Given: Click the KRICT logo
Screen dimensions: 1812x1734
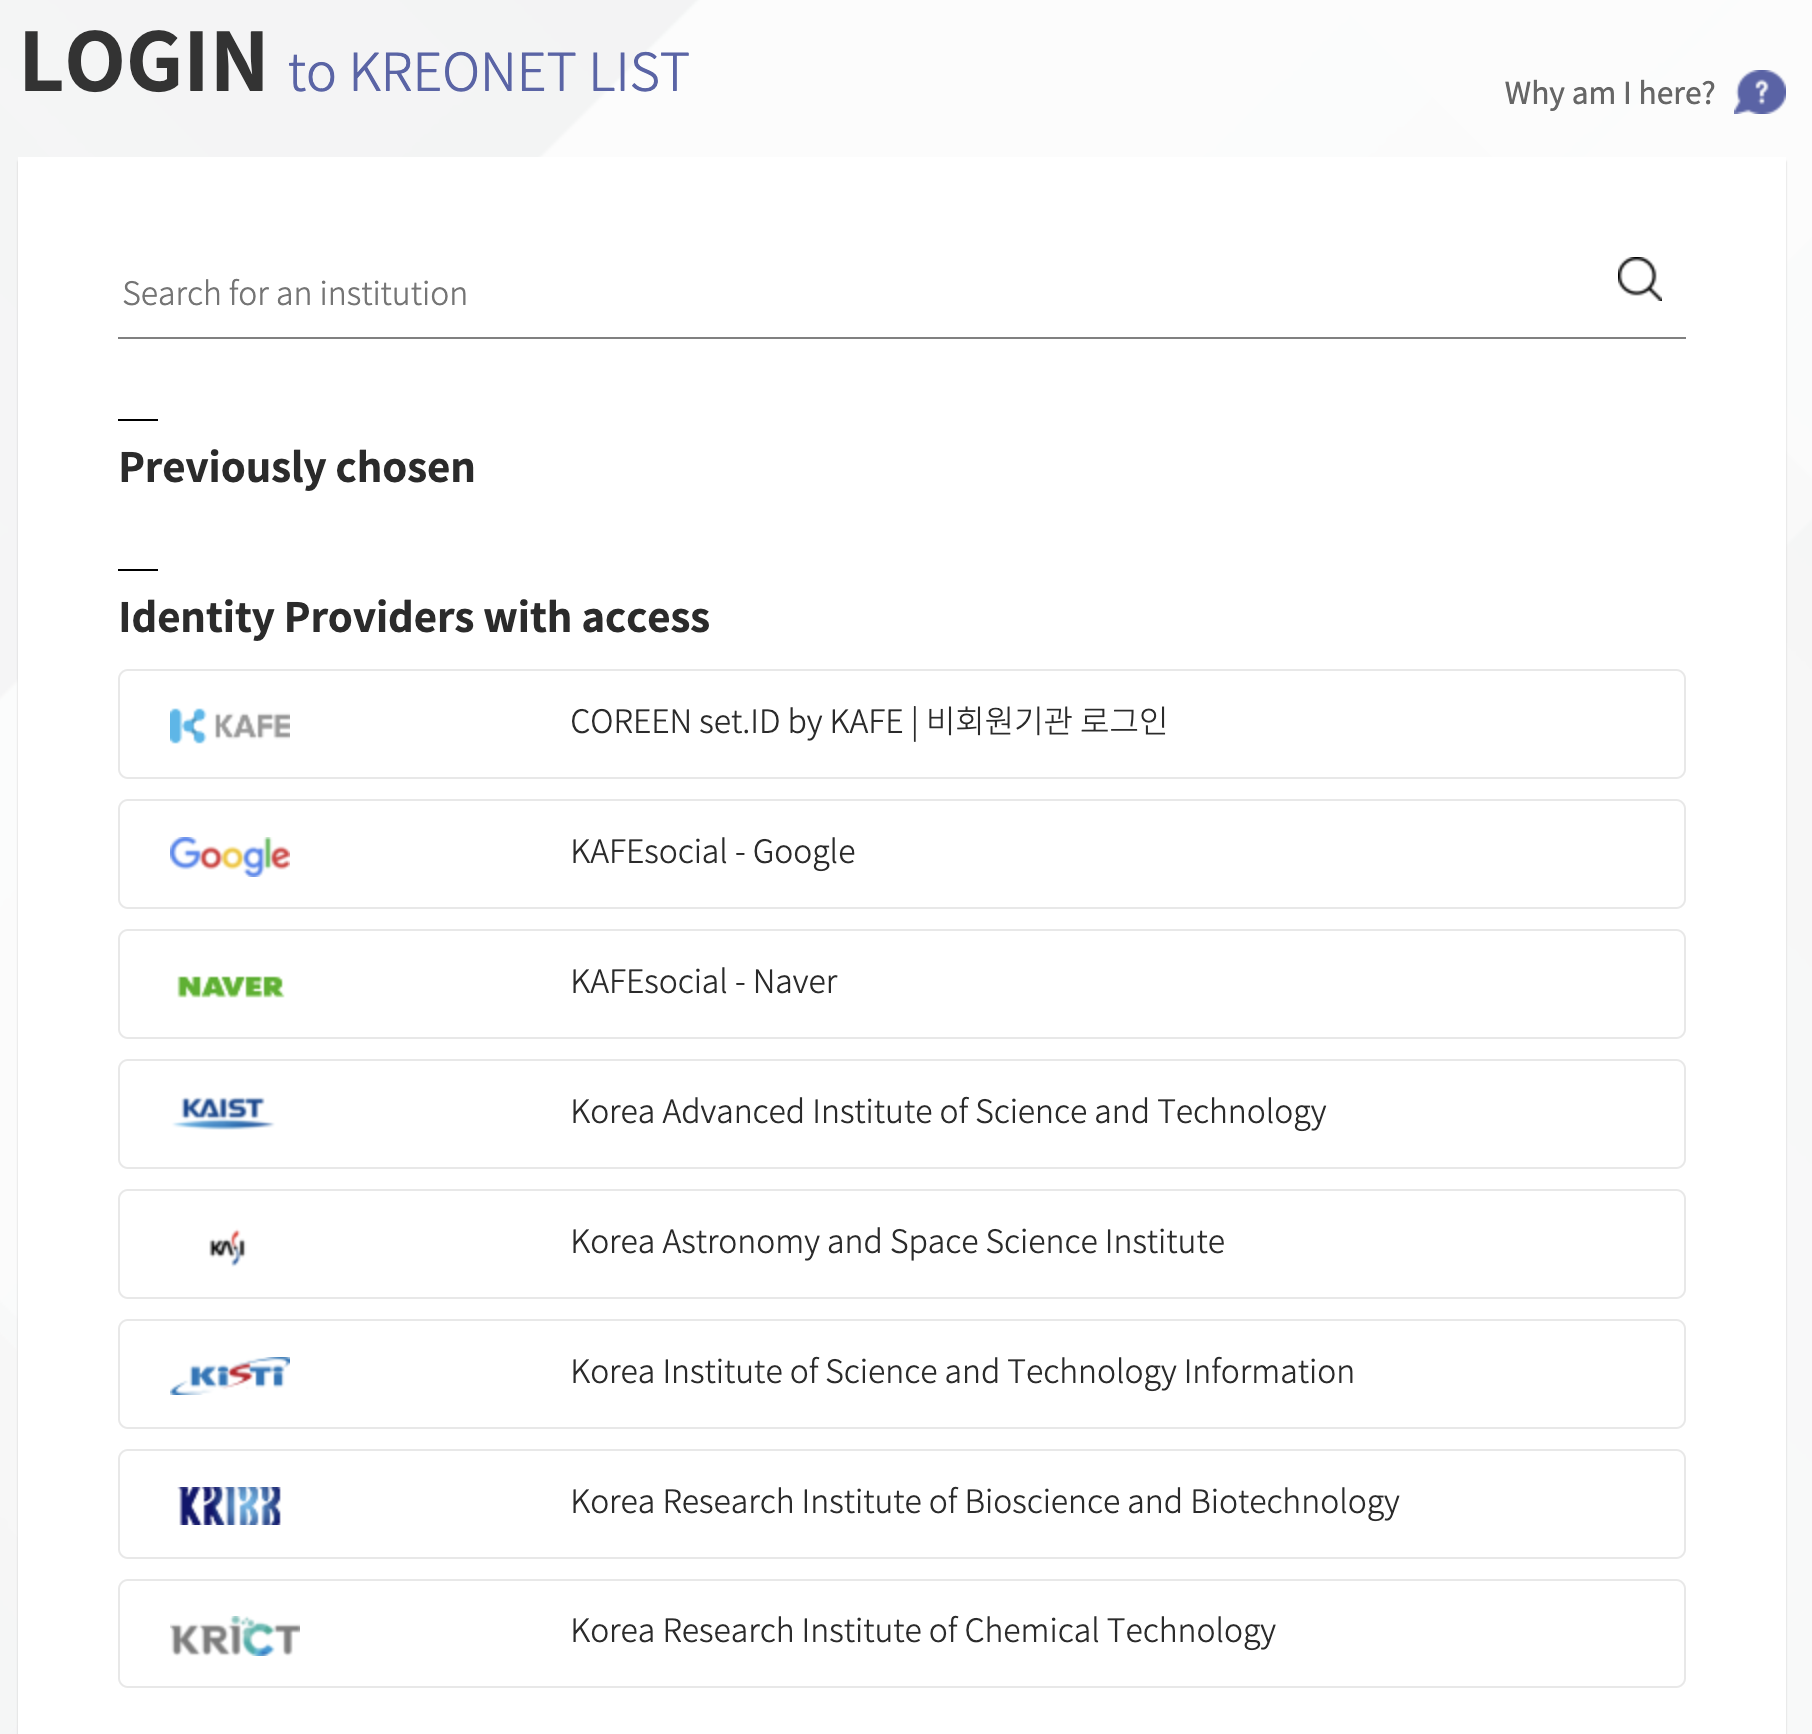Looking at the screenshot, I should [235, 1636].
